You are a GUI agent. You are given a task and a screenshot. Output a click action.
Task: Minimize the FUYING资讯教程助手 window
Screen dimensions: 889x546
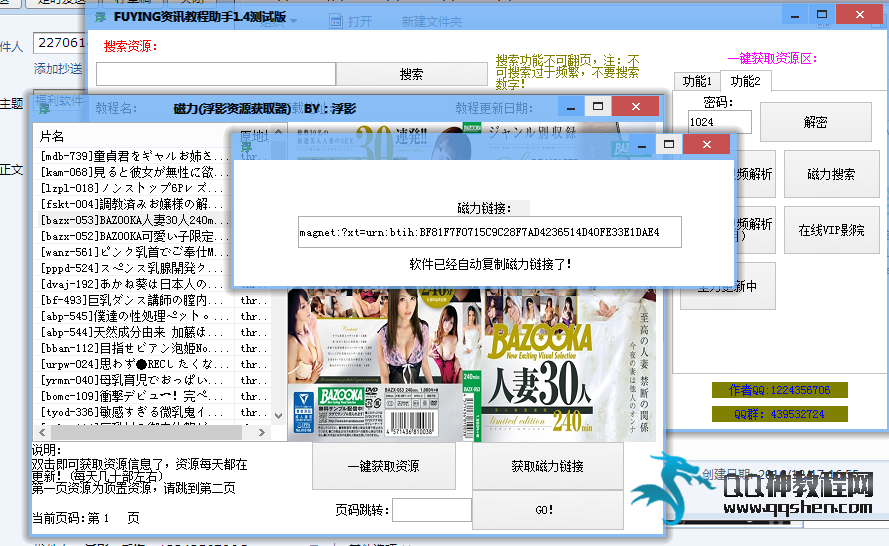(795, 16)
